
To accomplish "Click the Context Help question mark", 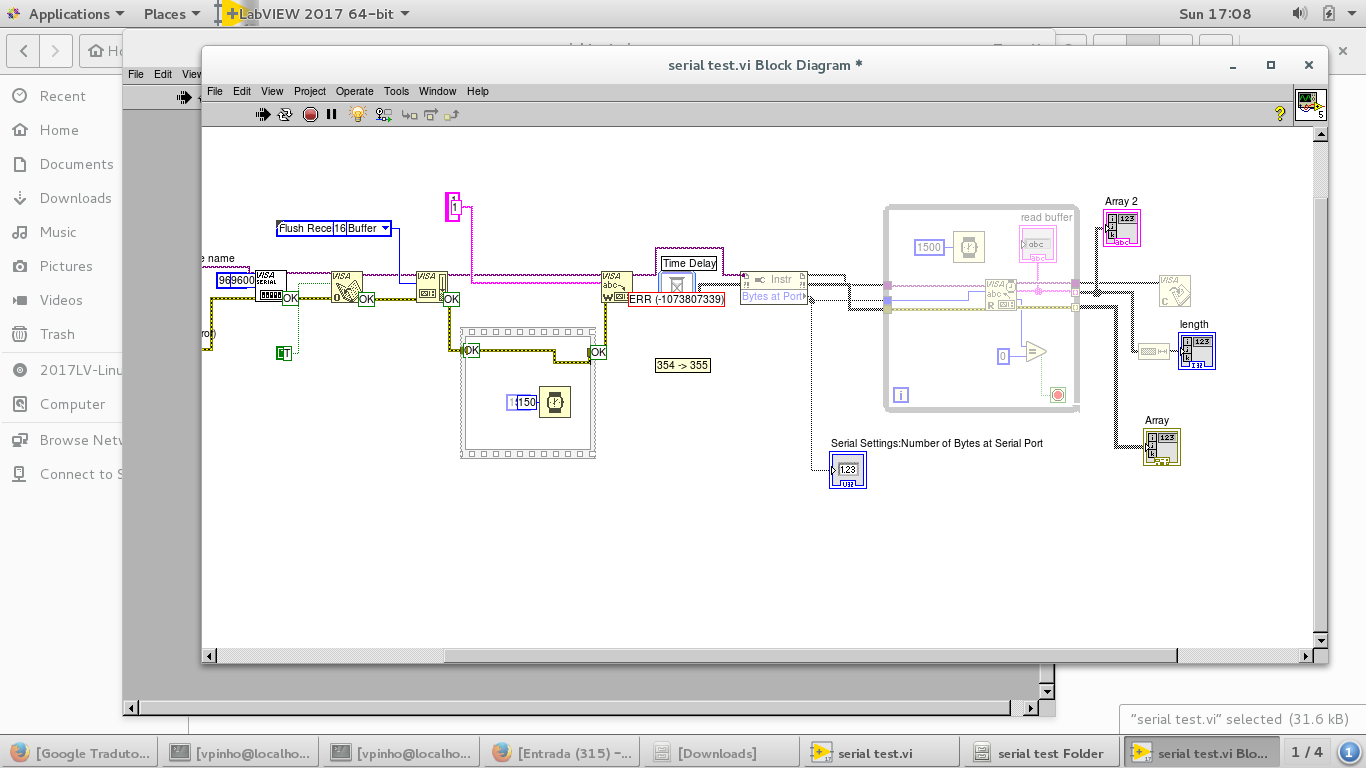I will pyautogui.click(x=1280, y=115).
